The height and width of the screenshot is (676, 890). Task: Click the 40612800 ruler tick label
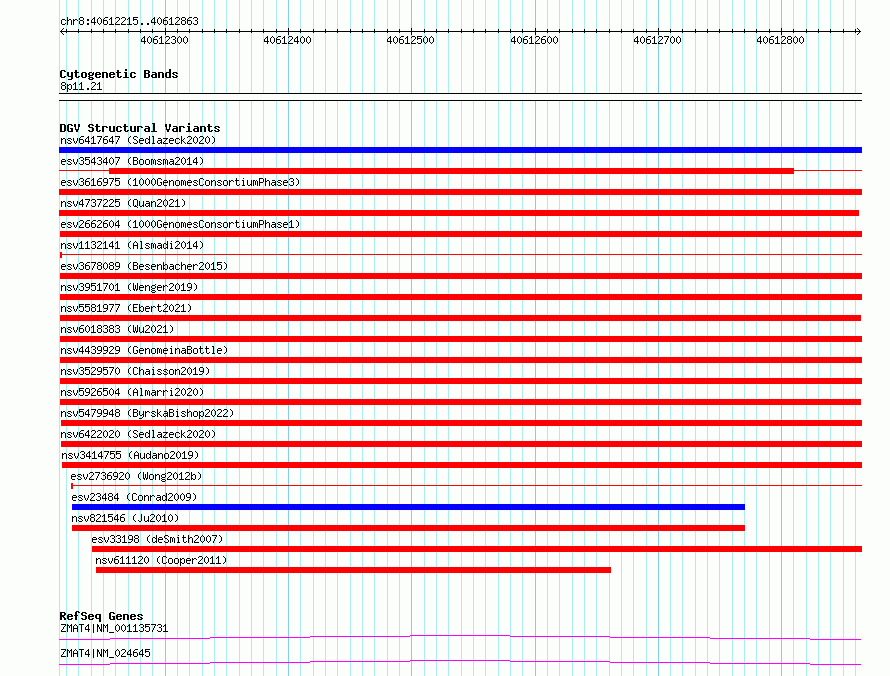pos(780,40)
